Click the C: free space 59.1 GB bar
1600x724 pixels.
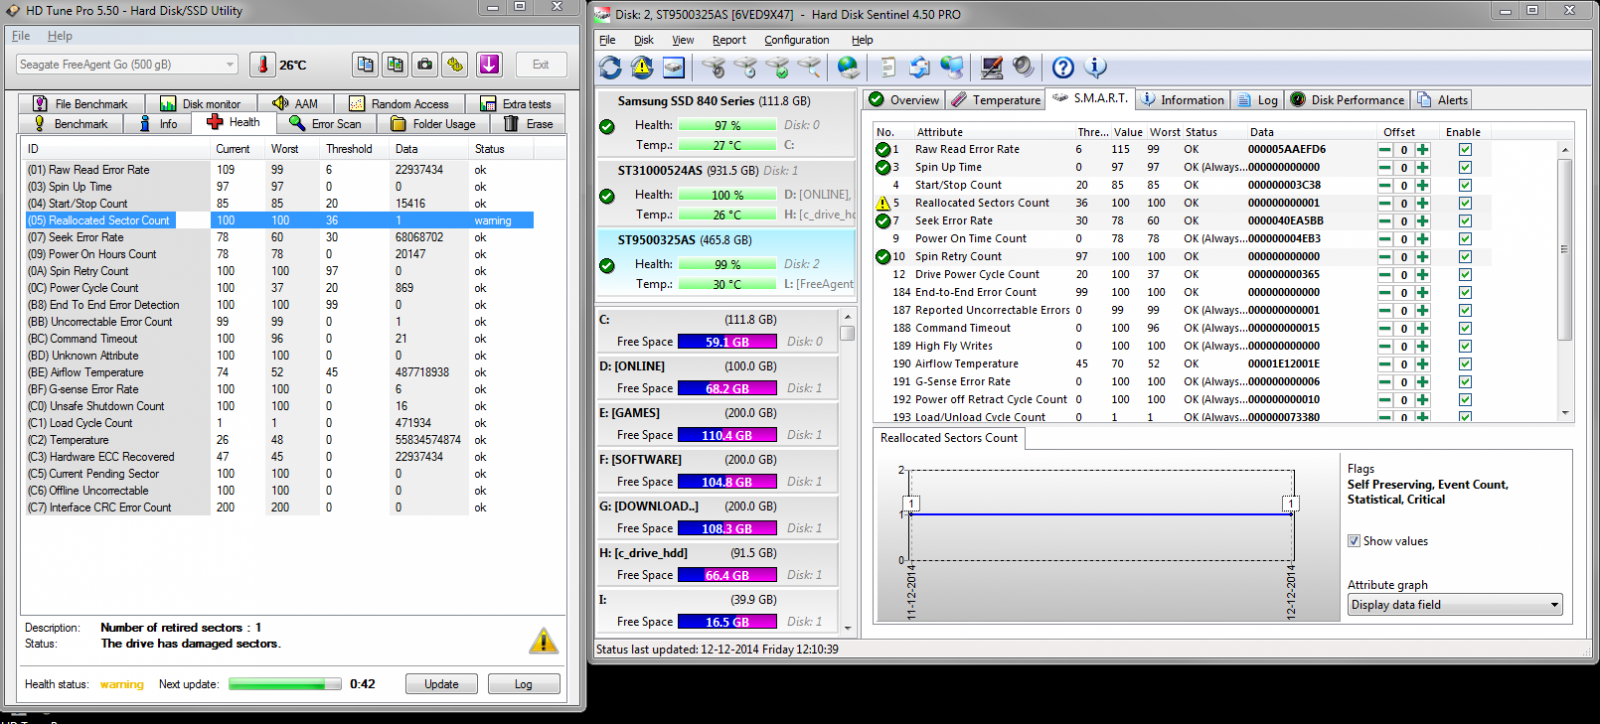727,342
